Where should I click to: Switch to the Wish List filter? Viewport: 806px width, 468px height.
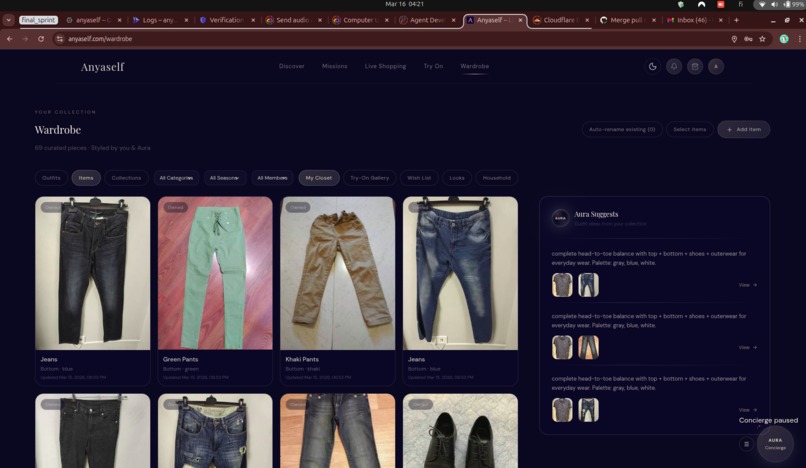419,178
